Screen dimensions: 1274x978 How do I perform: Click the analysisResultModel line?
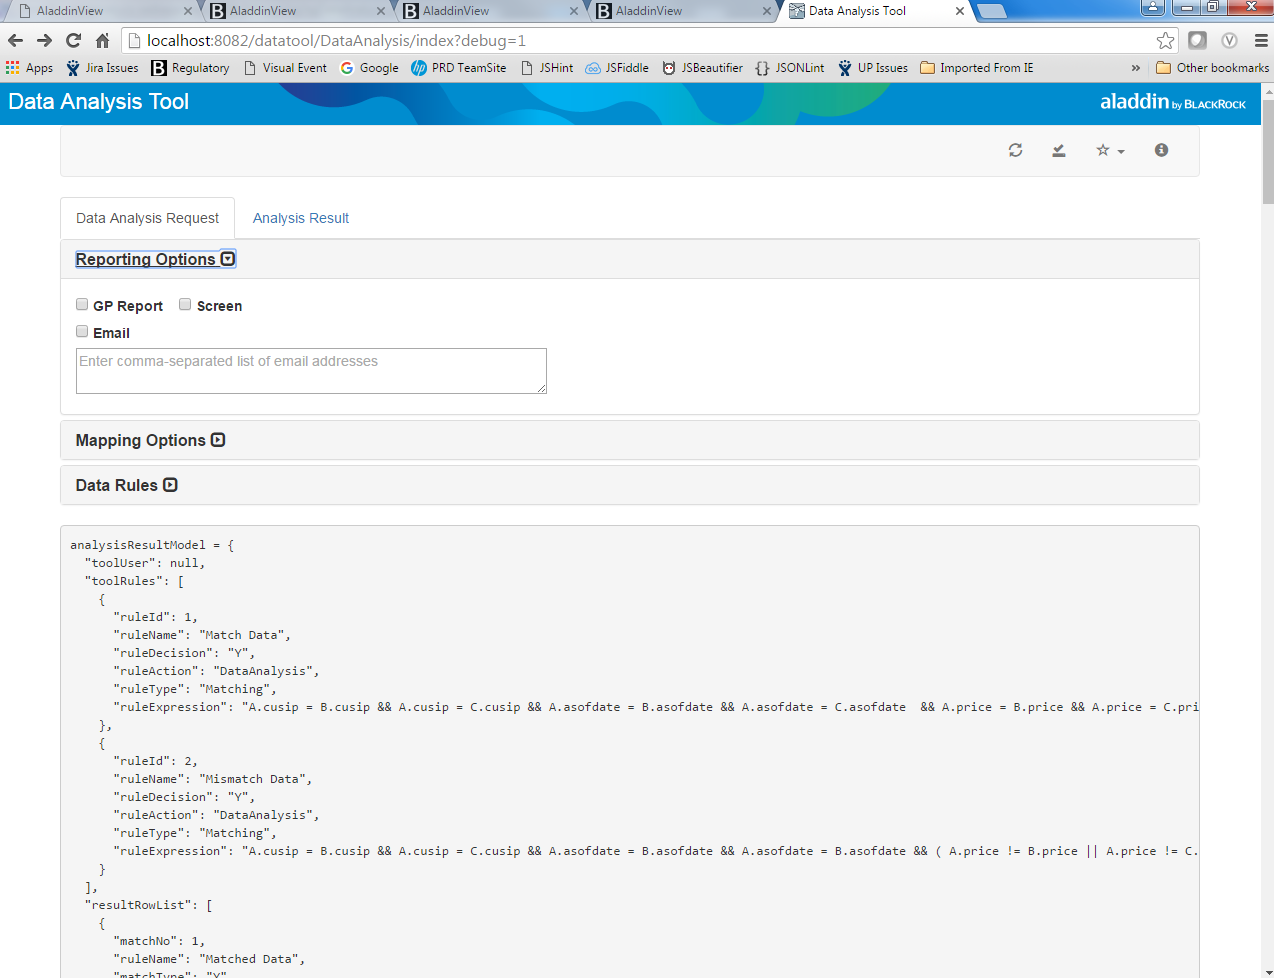pos(152,545)
